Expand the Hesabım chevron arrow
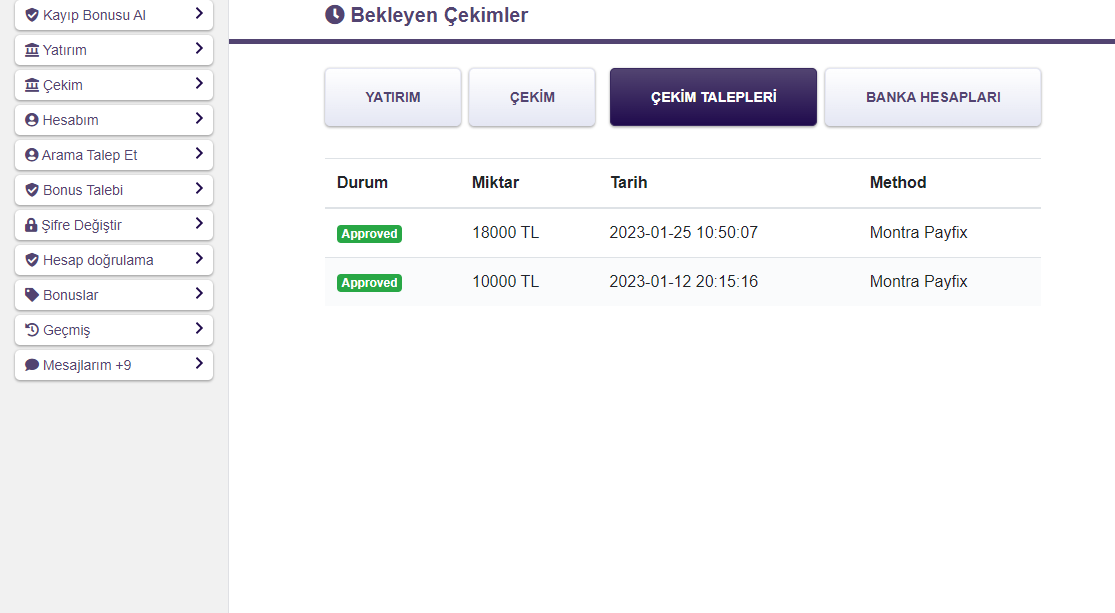Viewport: 1115px width, 613px height. [199, 118]
